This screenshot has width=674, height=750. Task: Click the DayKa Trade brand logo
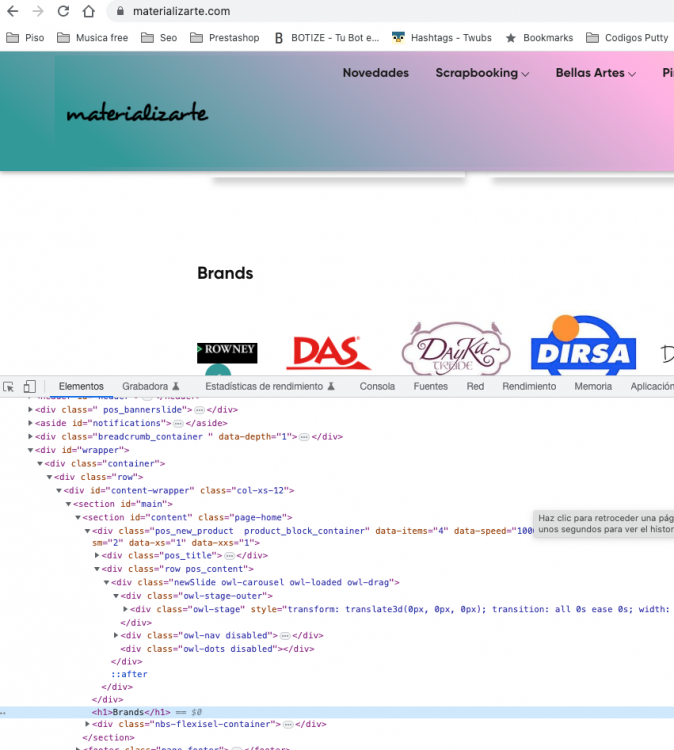[x=456, y=348]
